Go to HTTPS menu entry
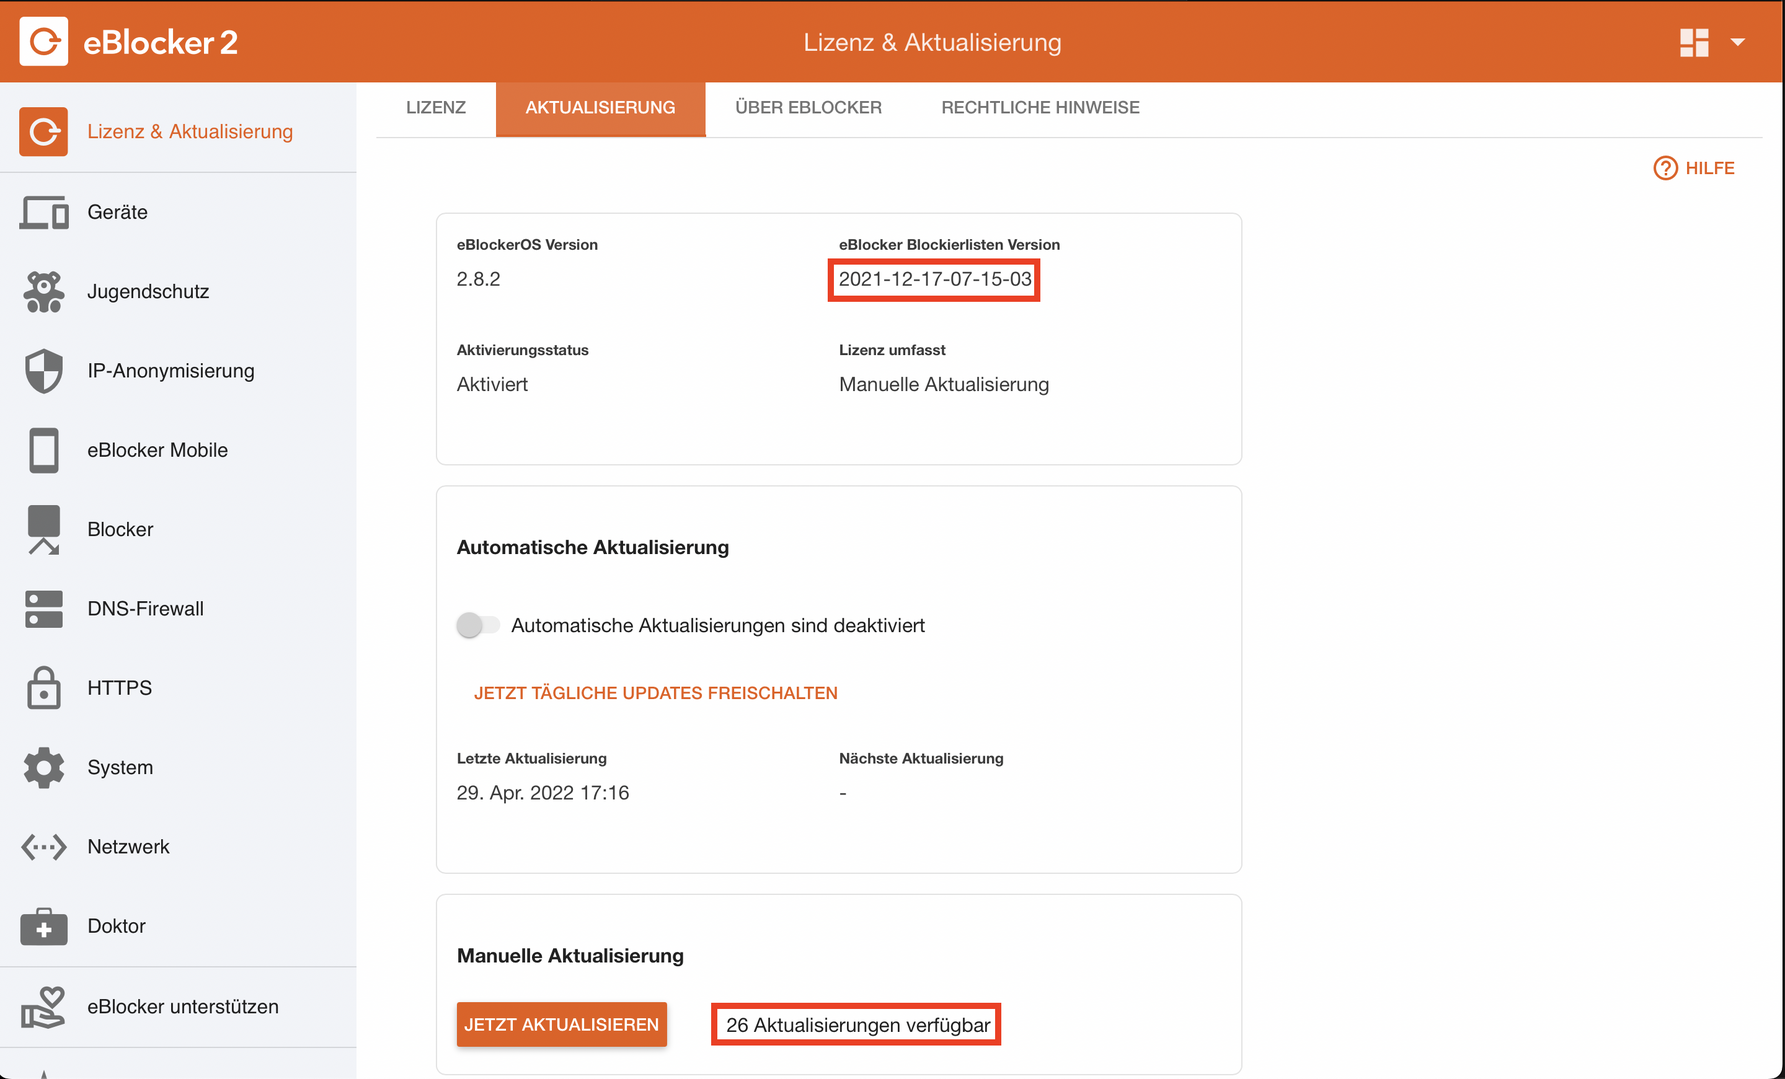Screen dimensions: 1785x1079 [x=120, y=688]
